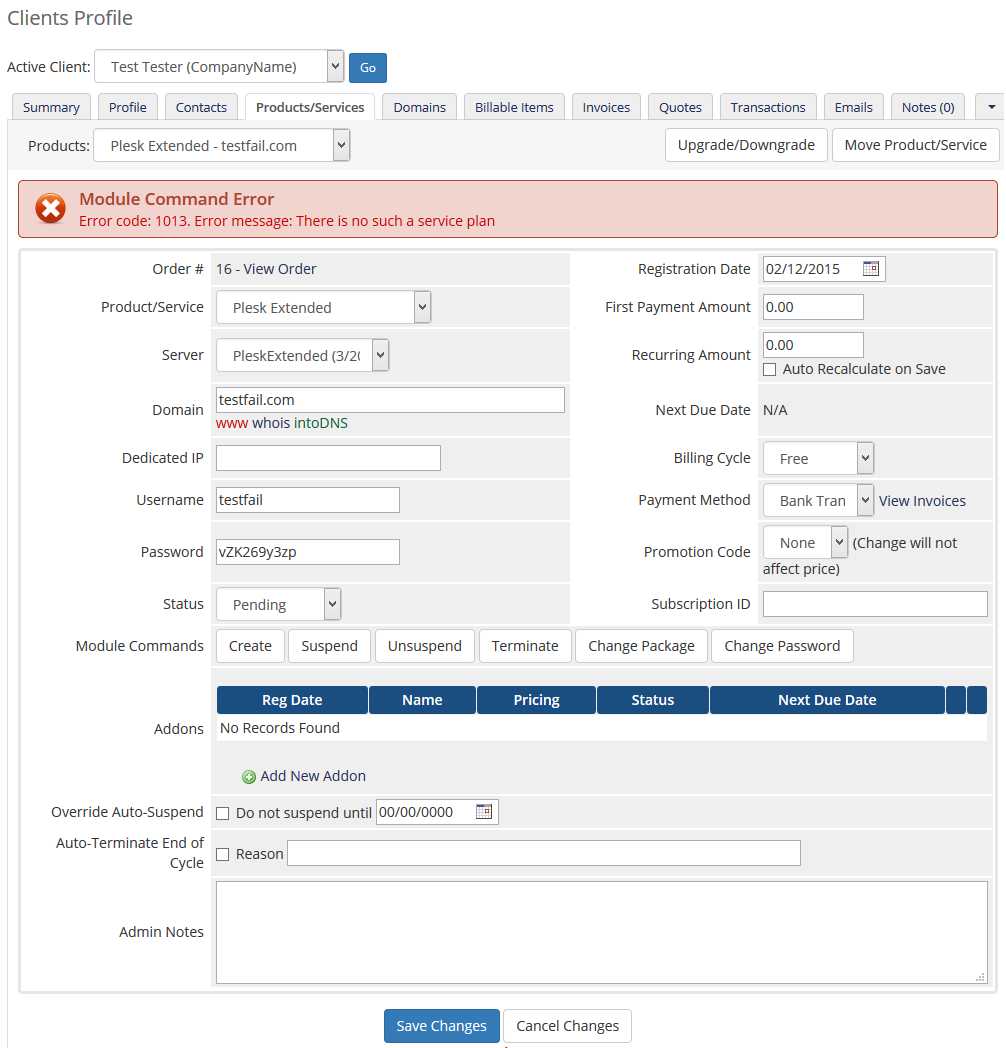Image resolution: width=1006 pixels, height=1048 pixels.
Task: Focus the Username field
Action: click(x=307, y=500)
